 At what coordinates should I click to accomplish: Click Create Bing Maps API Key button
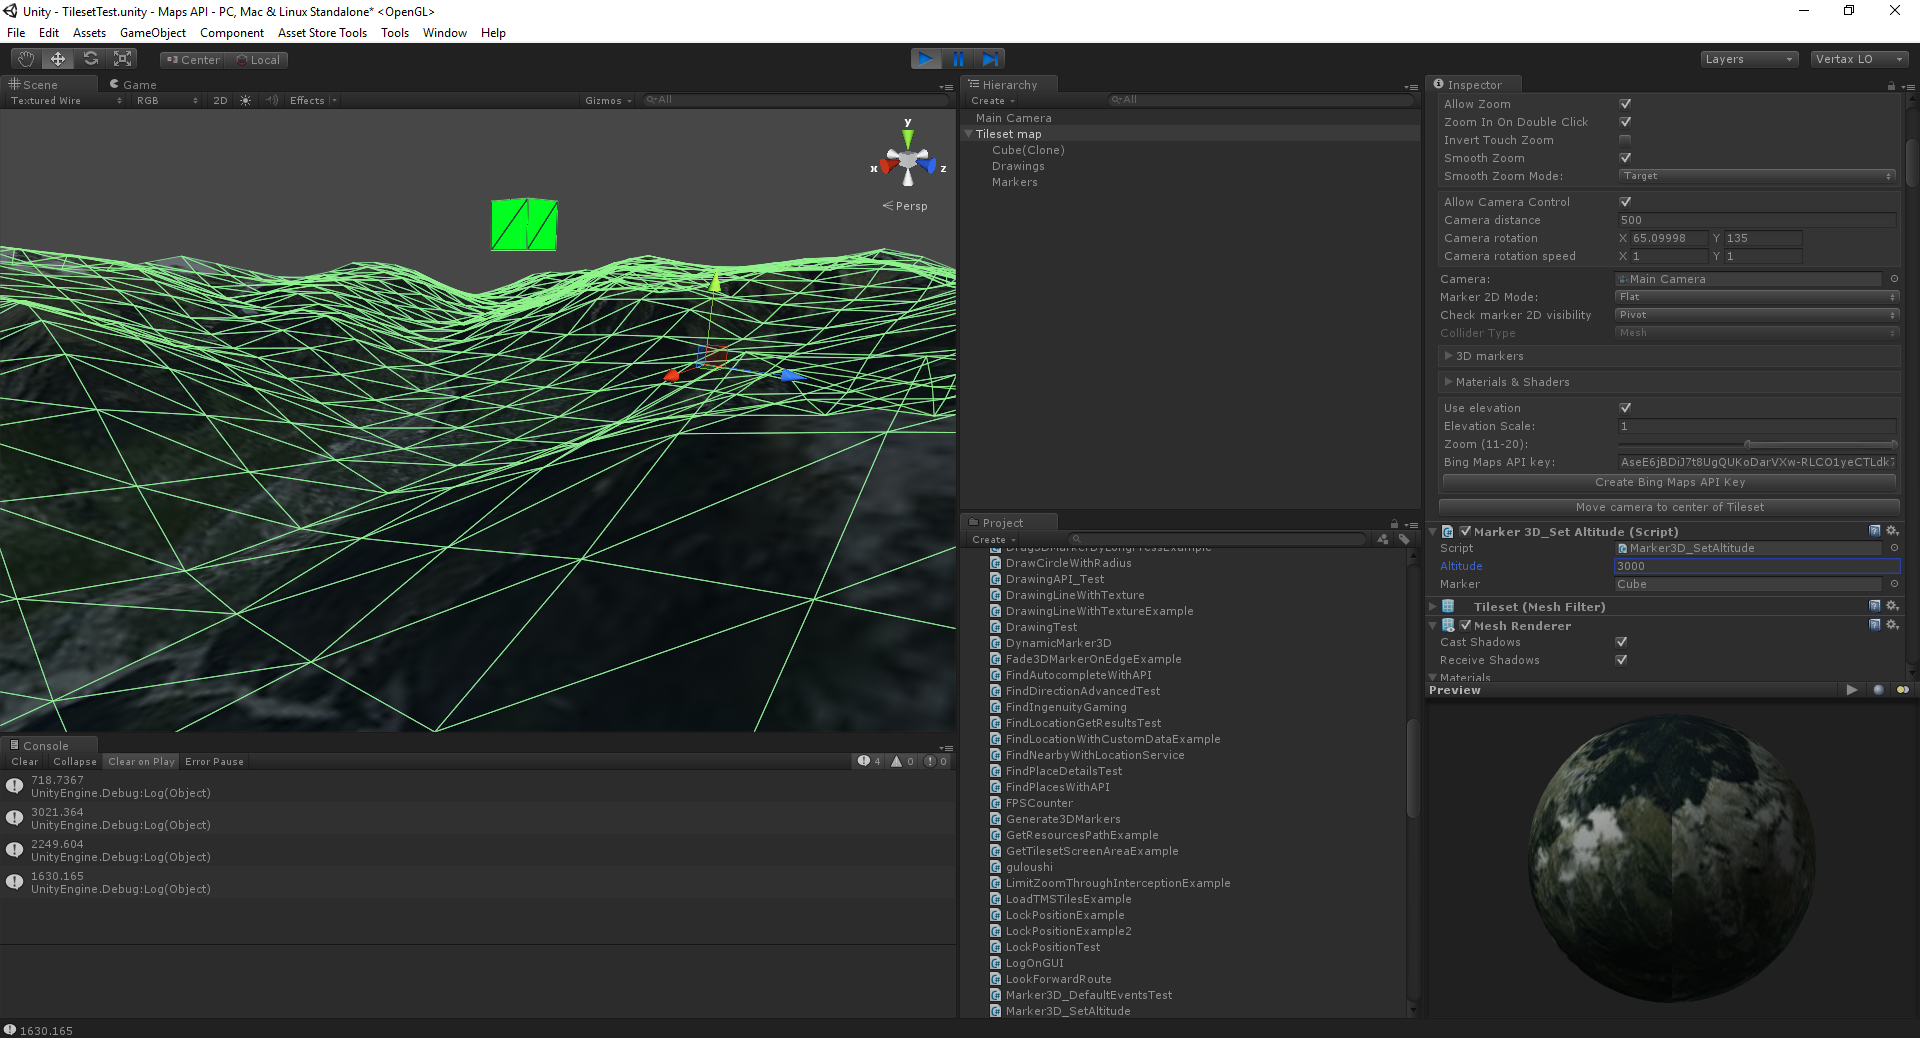(1669, 482)
